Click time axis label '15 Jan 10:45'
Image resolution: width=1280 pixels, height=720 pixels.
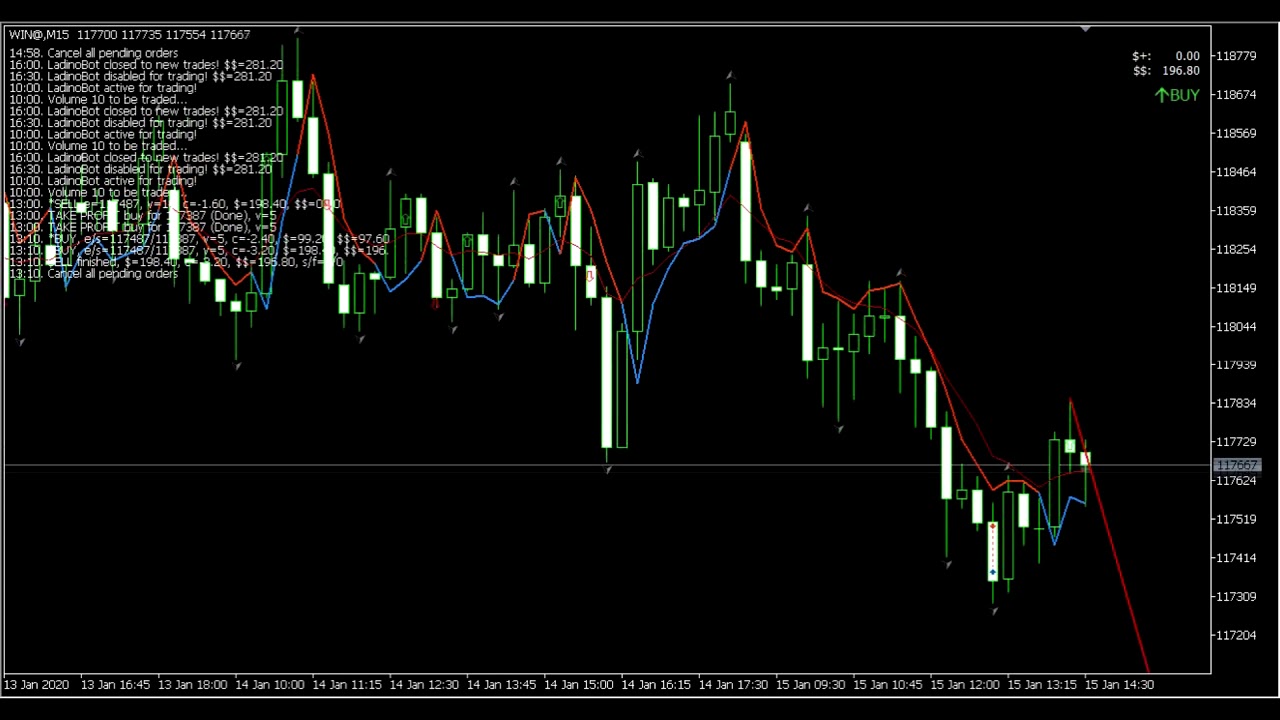tap(888, 685)
